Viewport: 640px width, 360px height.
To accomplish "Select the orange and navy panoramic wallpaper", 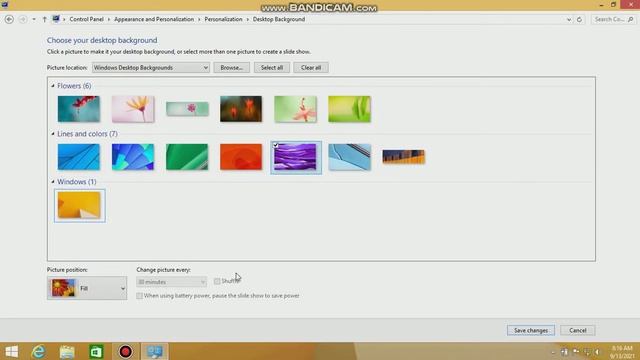I will [x=403, y=157].
